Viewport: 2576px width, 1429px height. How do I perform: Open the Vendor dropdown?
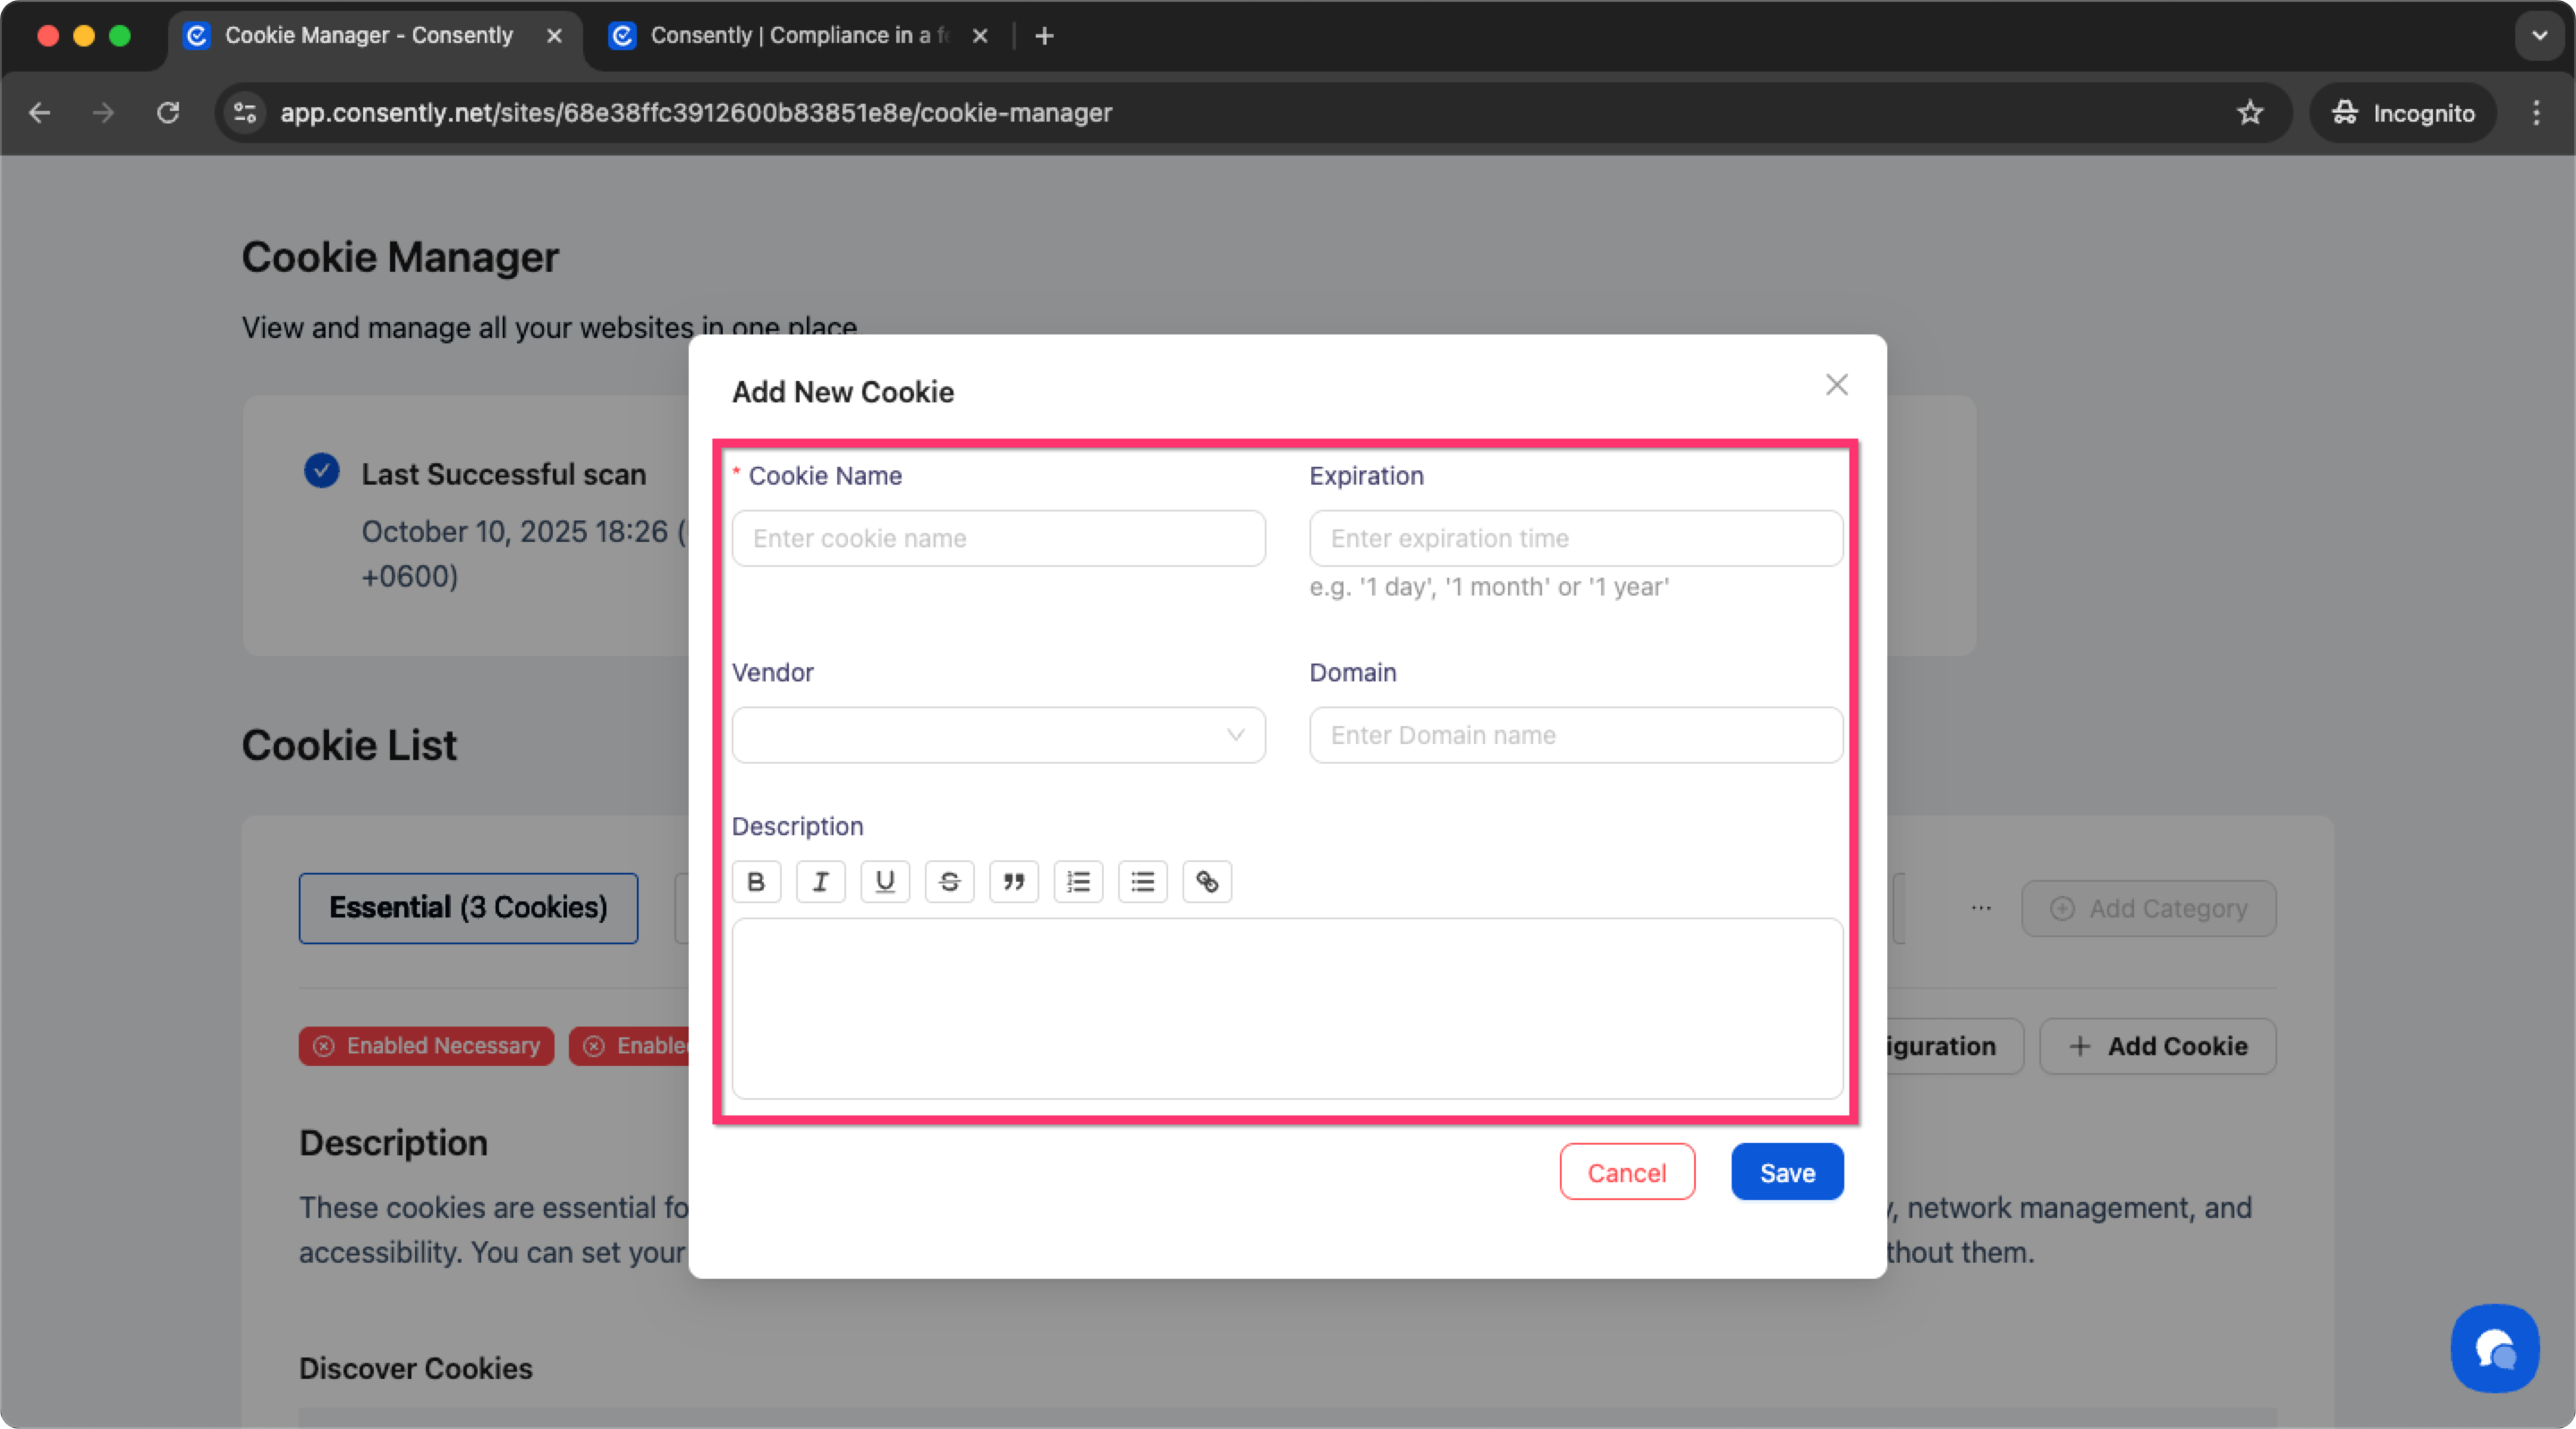tap(998, 735)
